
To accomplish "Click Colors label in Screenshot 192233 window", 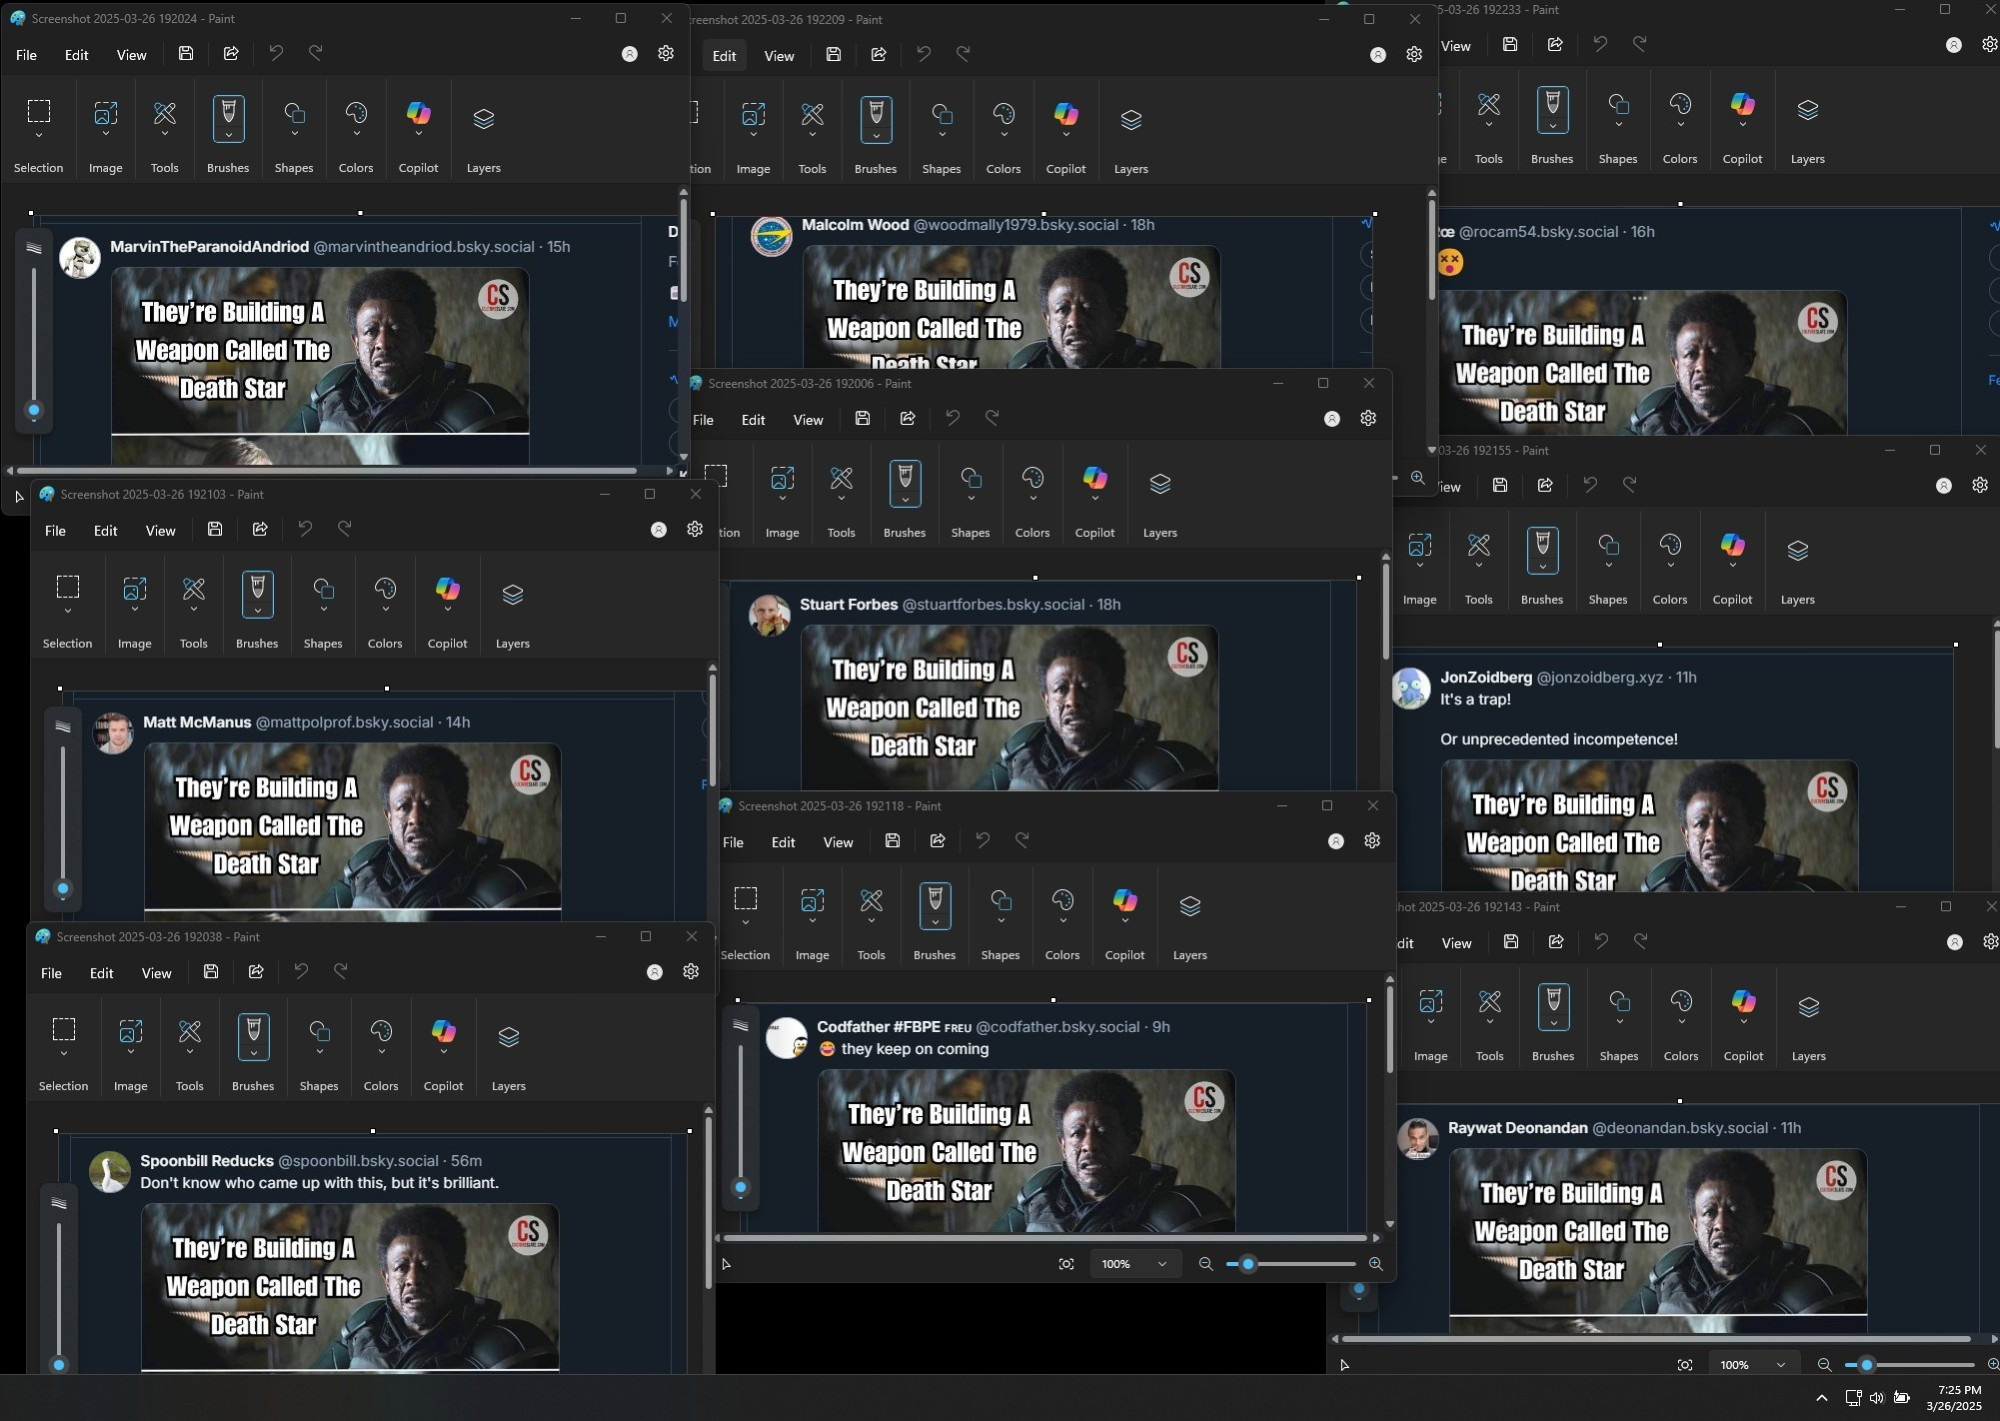I will tap(1679, 159).
